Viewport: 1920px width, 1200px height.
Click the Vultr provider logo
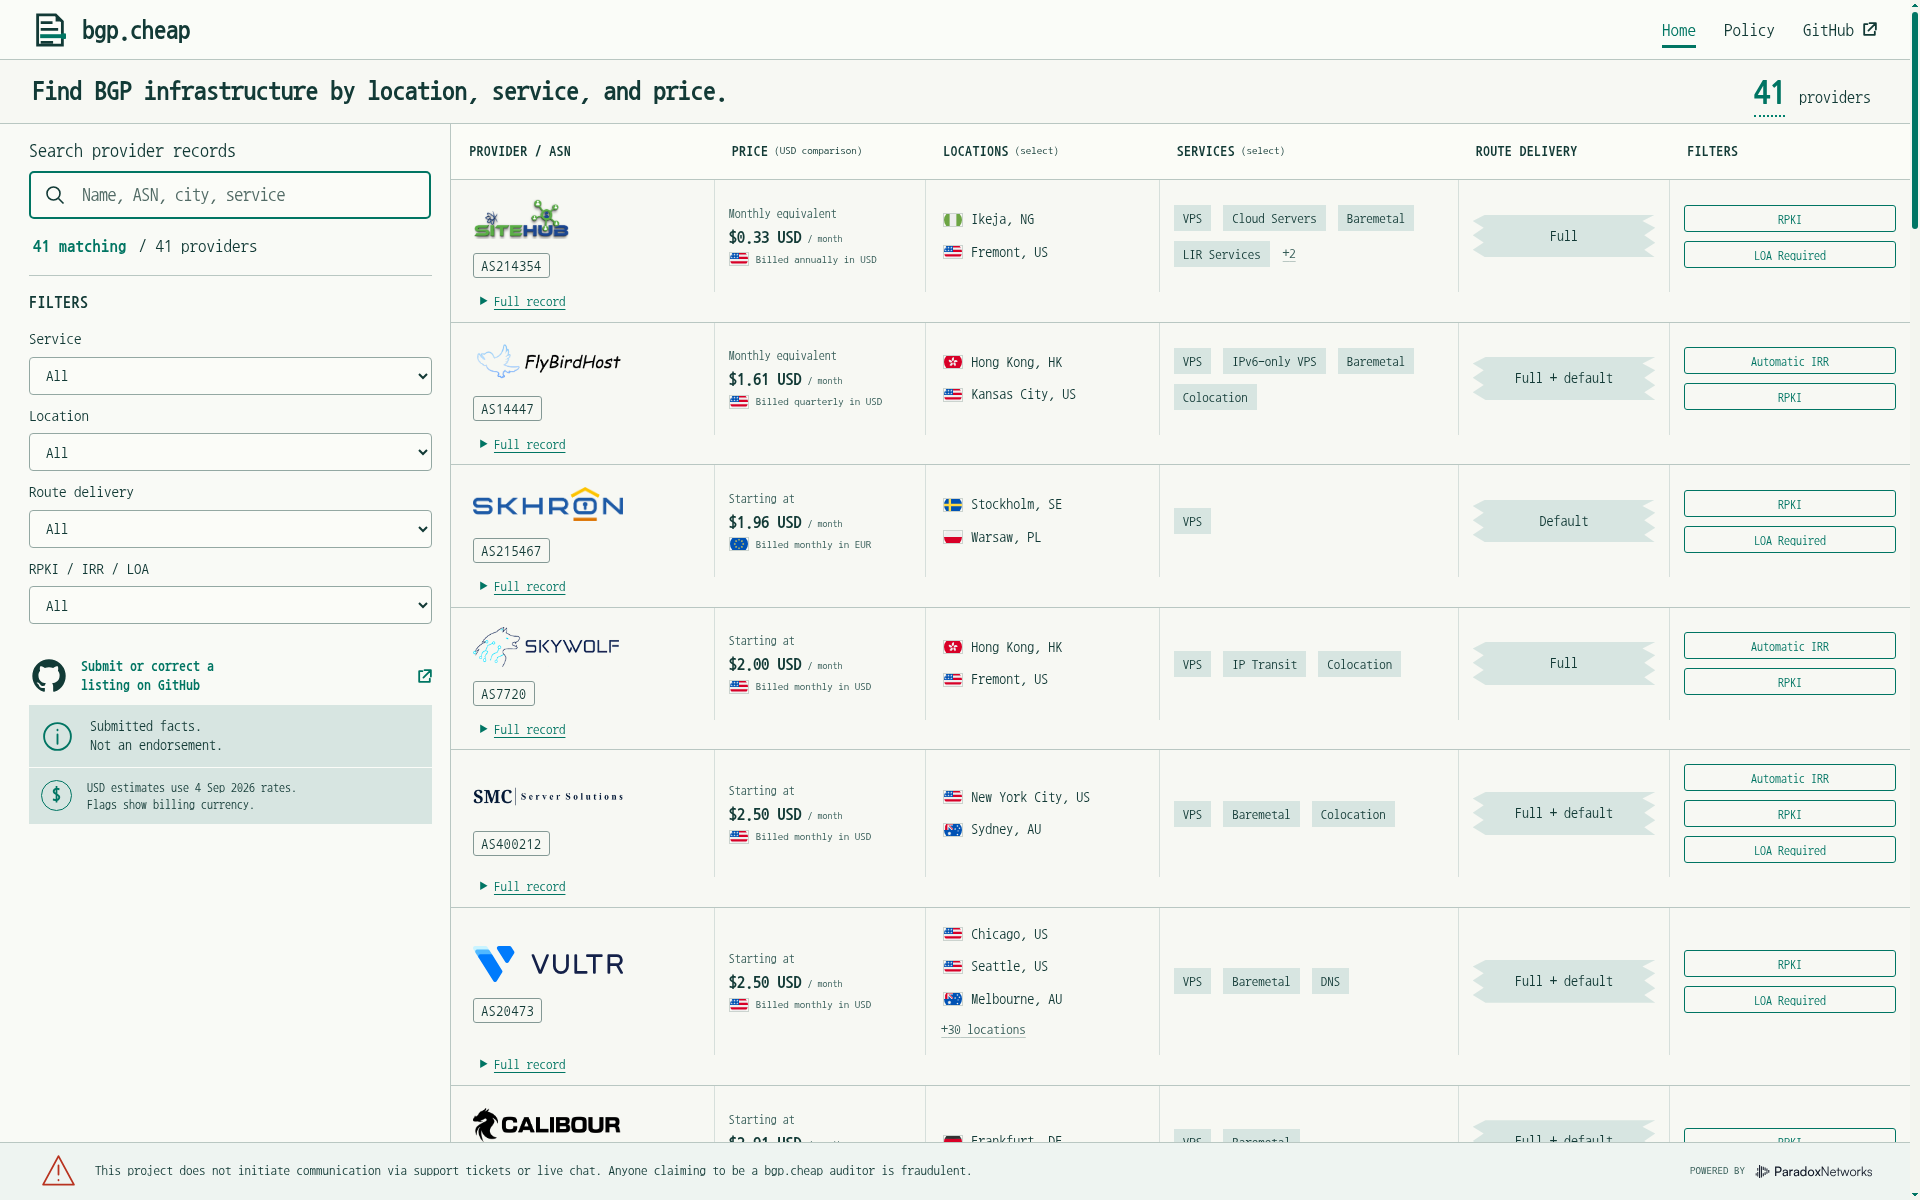548,964
